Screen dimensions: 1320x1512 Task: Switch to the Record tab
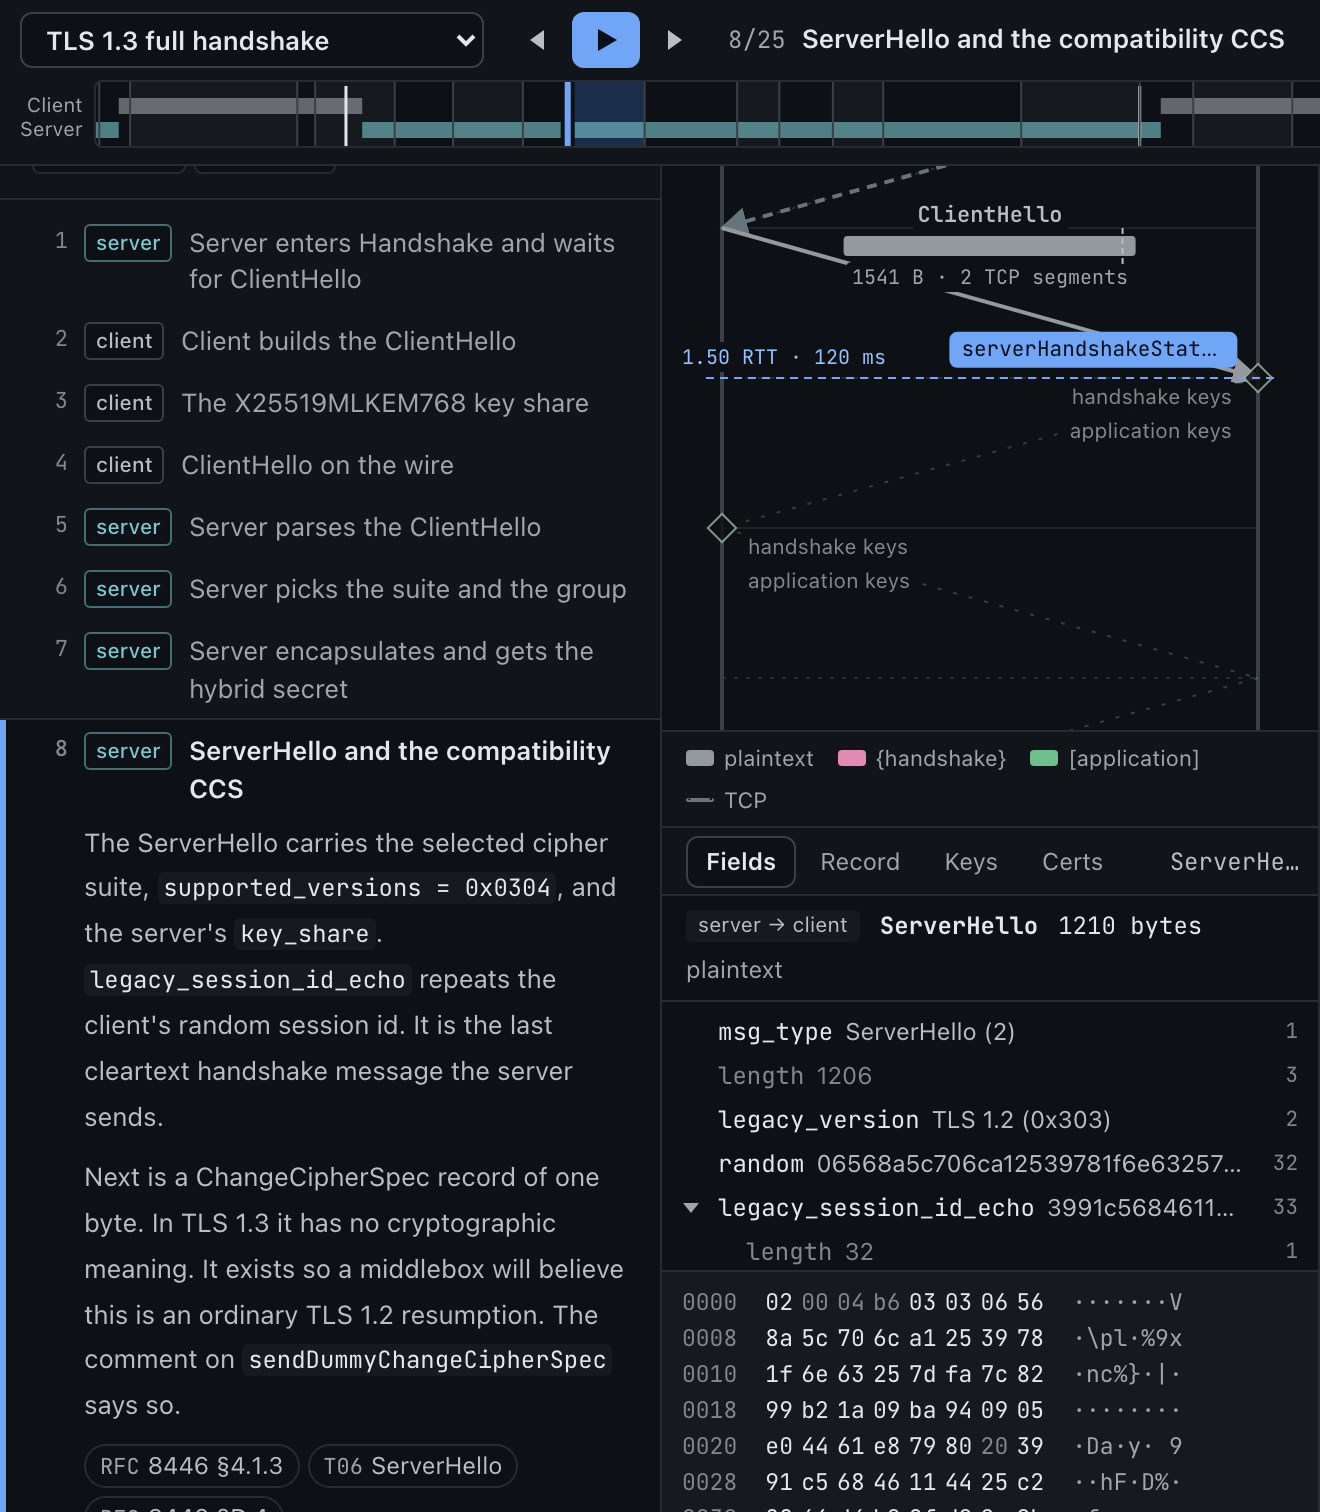860,862
